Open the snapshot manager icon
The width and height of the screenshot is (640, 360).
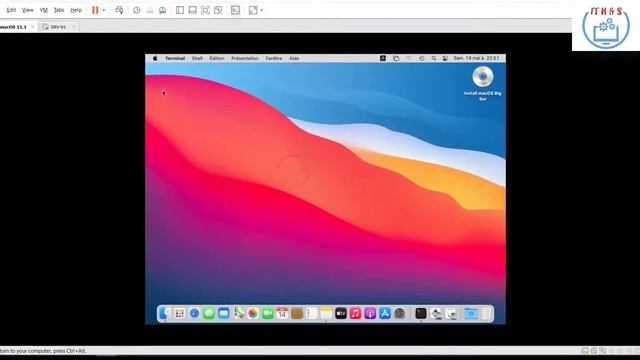coord(162,10)
